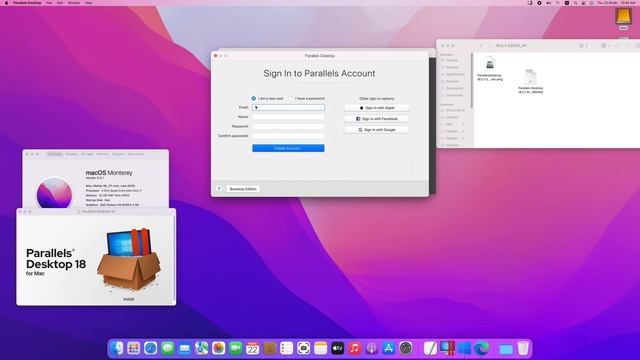The image size is (640, 360).
Task: Click the Business Edition button
Action: 243,189
